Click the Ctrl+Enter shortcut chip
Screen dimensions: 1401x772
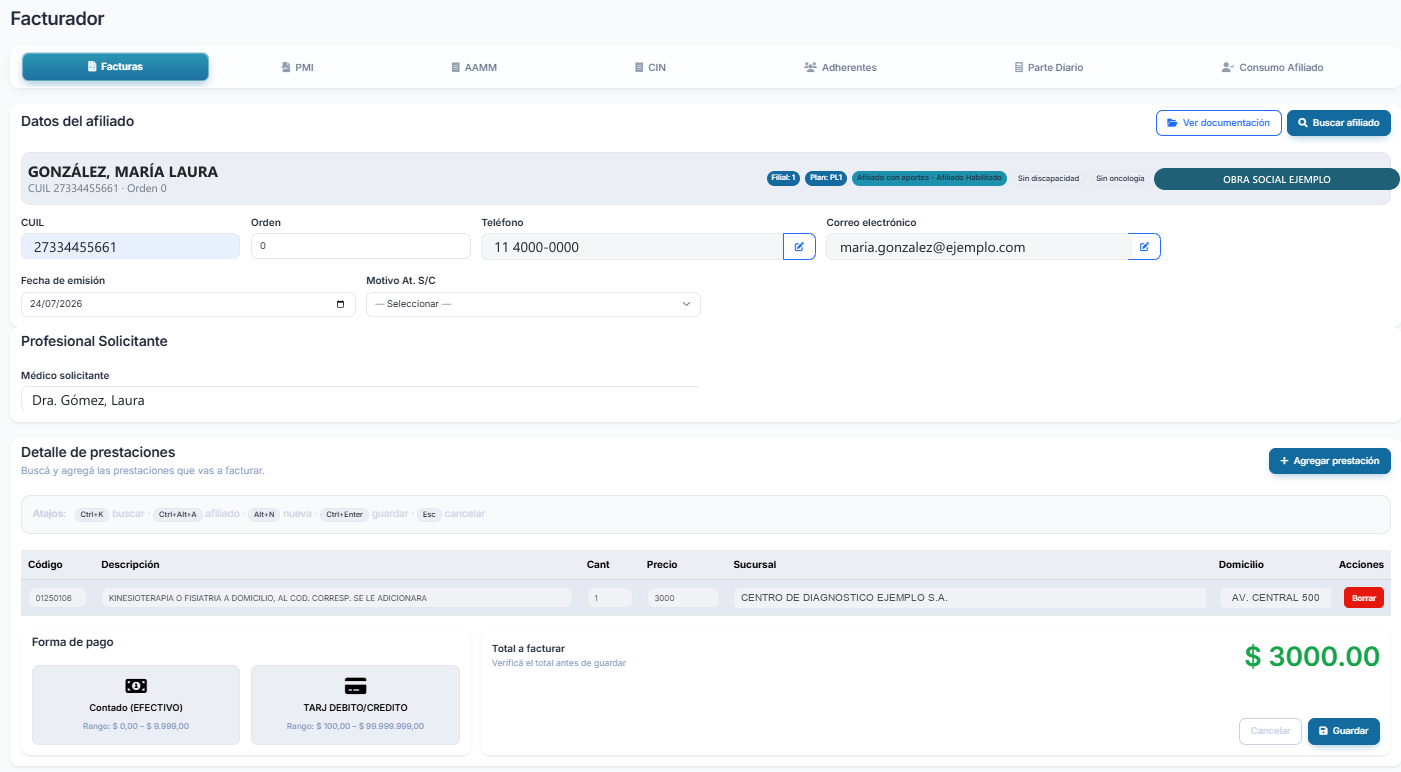point(344,514)
